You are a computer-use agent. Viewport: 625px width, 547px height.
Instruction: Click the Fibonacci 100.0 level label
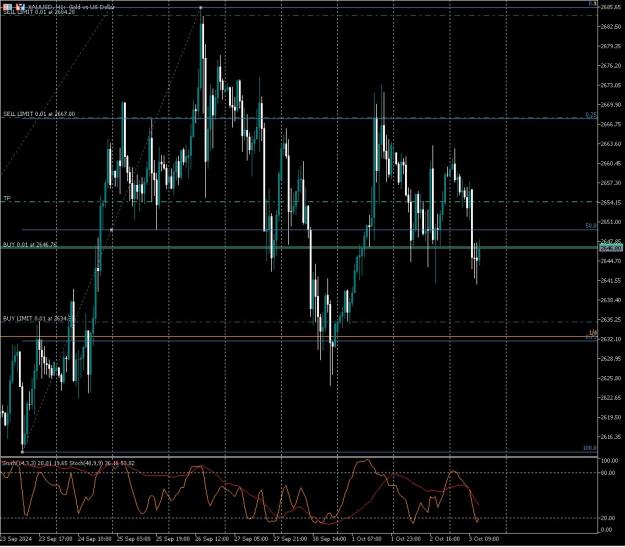tap(590, 448)
